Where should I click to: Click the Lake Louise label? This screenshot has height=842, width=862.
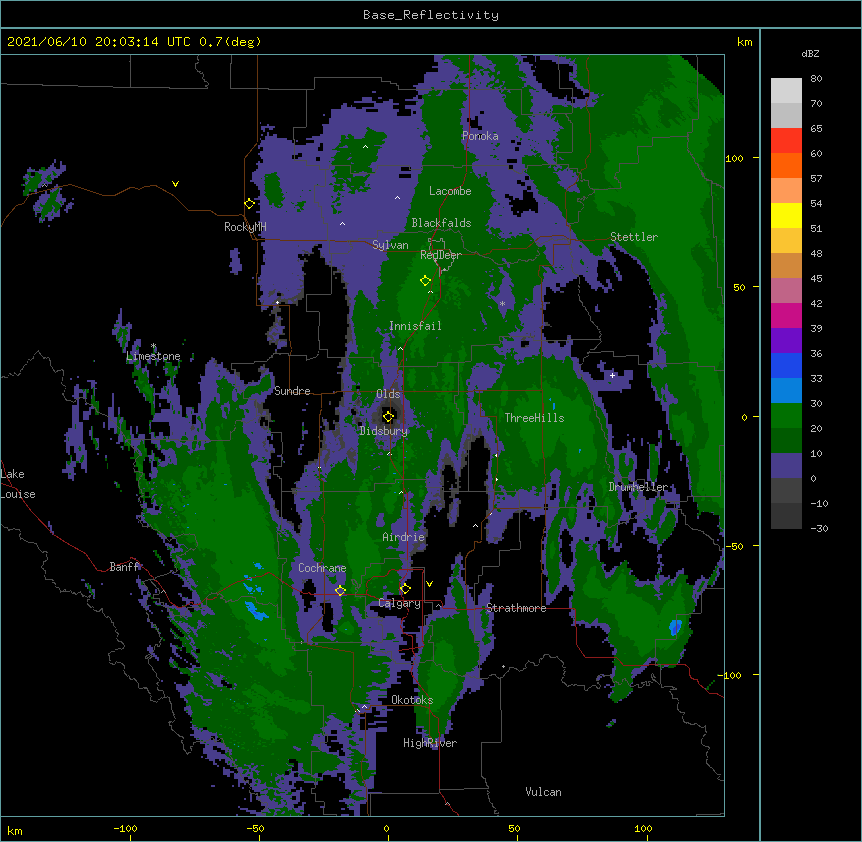click(x=18, y=484)
